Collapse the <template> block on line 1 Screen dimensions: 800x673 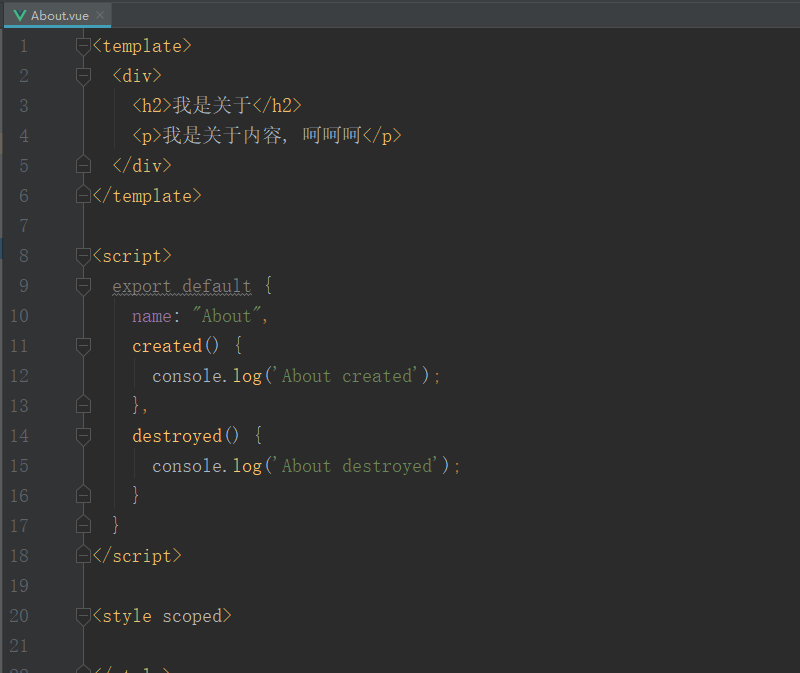(x=83, y=46)
